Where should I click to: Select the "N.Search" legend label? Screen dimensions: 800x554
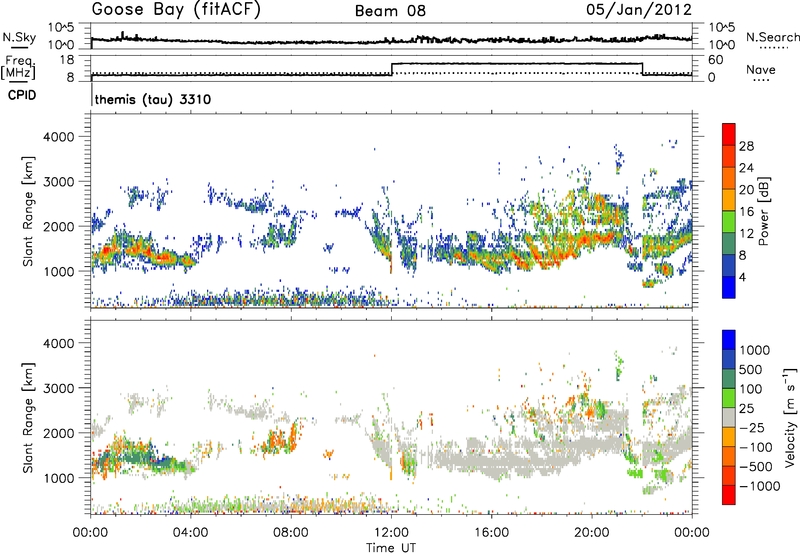tap(773, 37)
